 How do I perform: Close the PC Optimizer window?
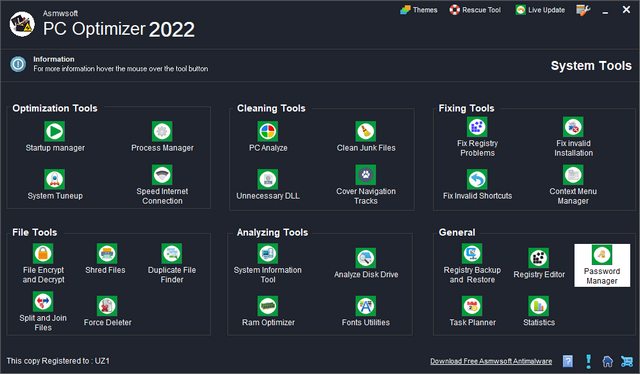pyautogui.click(x=626, y=9)
